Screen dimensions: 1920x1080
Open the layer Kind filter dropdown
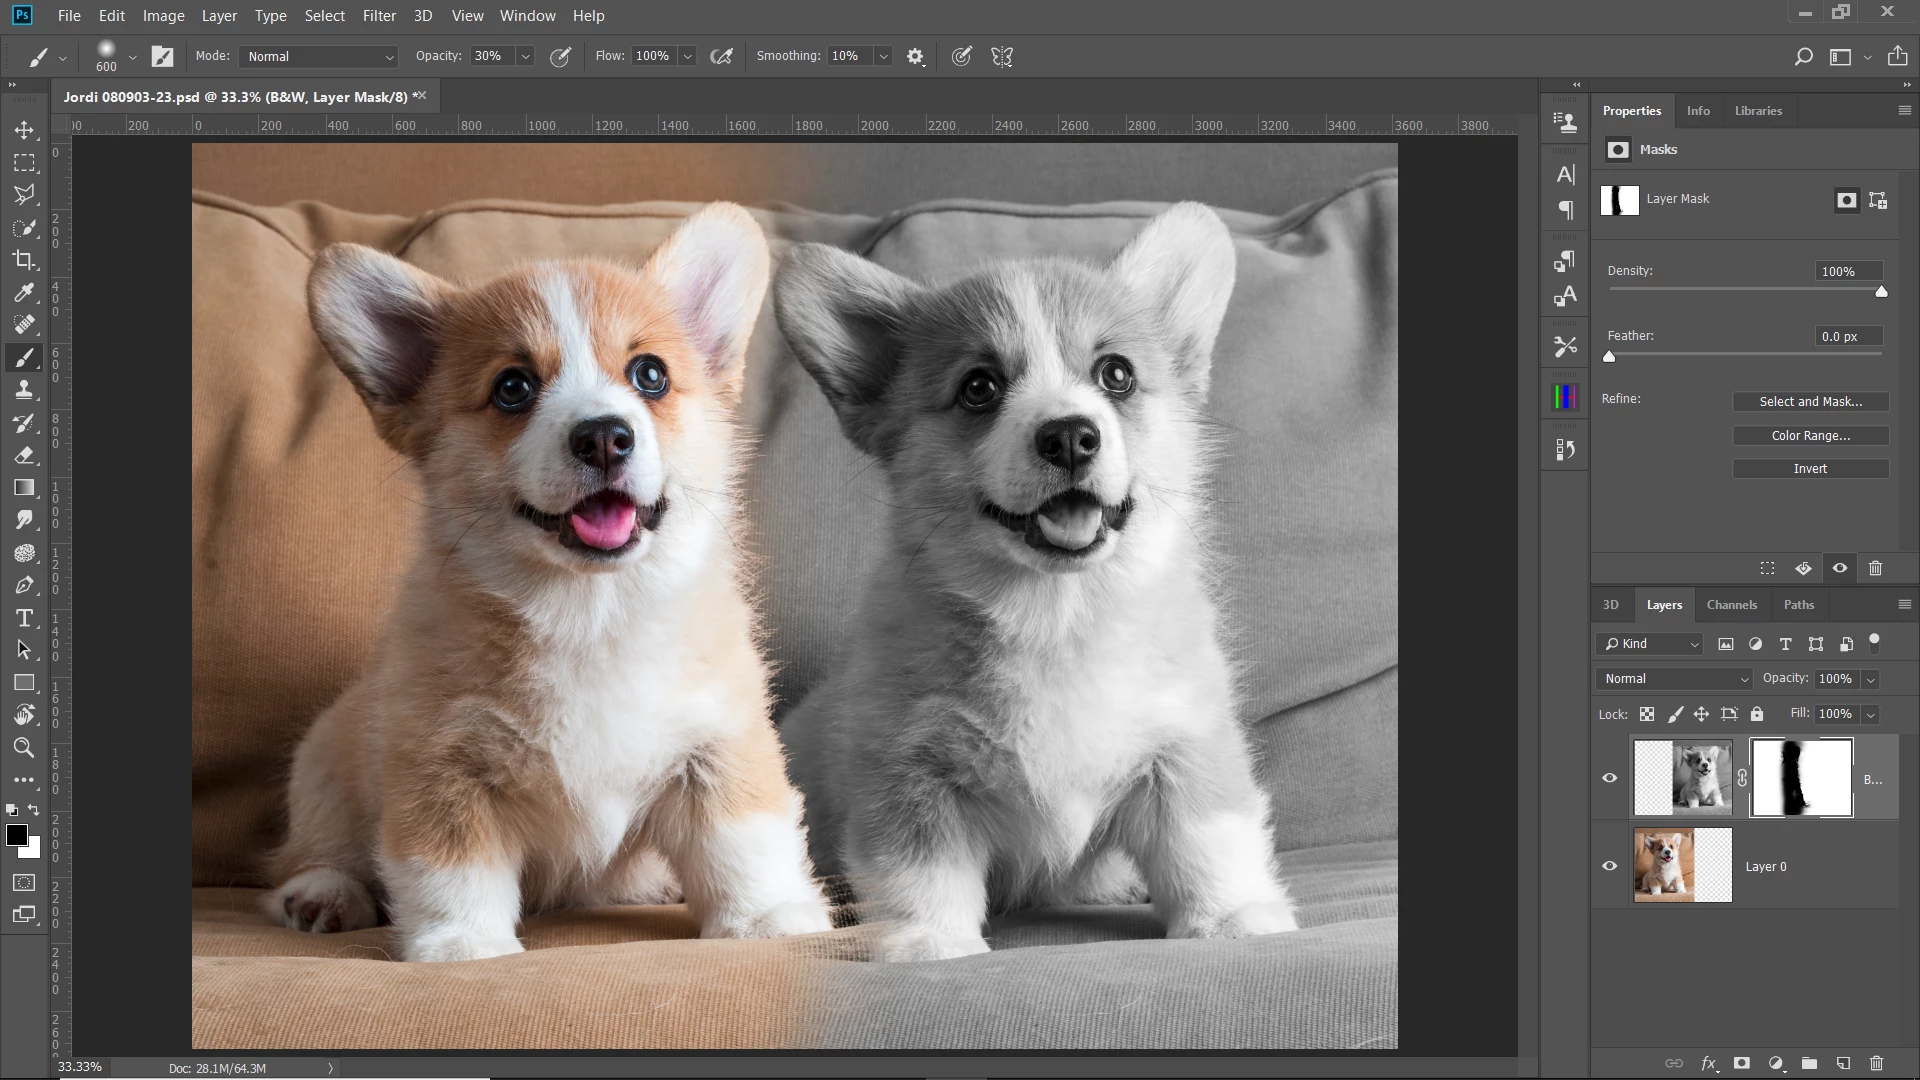(x=1651, y=644)
